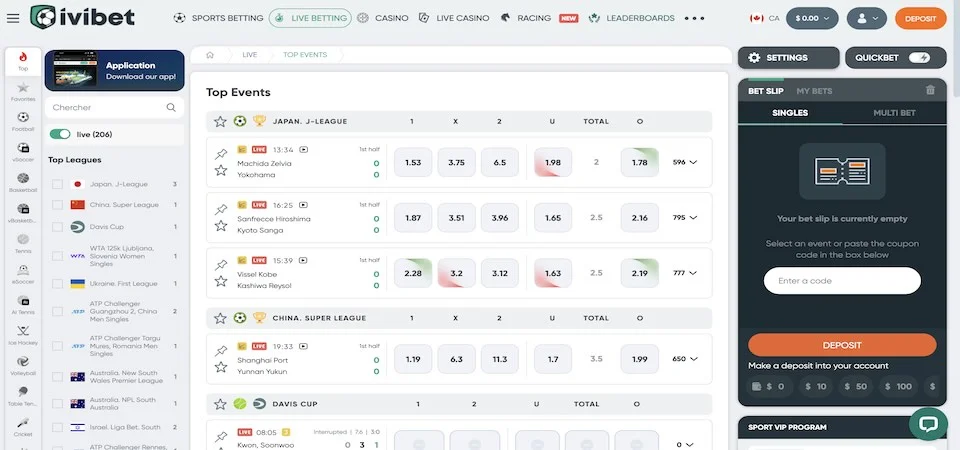The width and height of the screenshot is (960, 450).
Task: Expand 795 markets for Sanfrecce Hiroshima
Action: pyautogui.click(x=685, y=217)
